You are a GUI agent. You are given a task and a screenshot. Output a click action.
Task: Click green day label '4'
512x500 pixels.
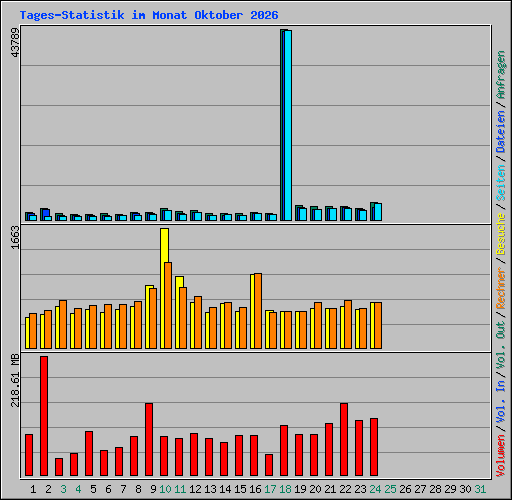pyautogui.click(x=78, y=489)
